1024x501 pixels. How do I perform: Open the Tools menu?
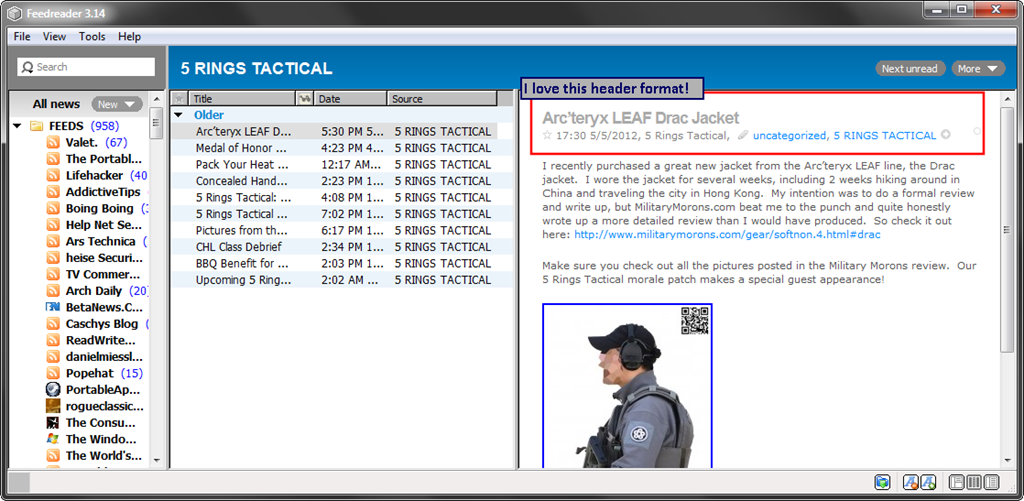92,37
